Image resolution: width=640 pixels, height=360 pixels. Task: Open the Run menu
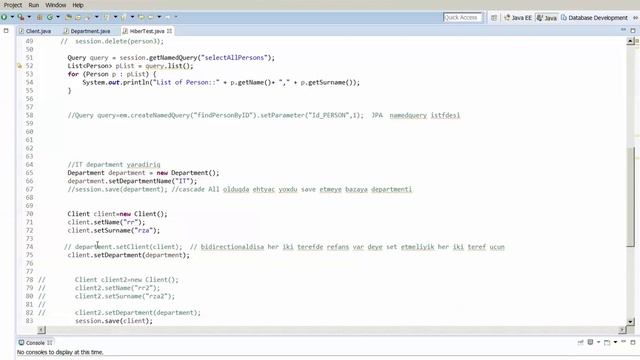34,5
